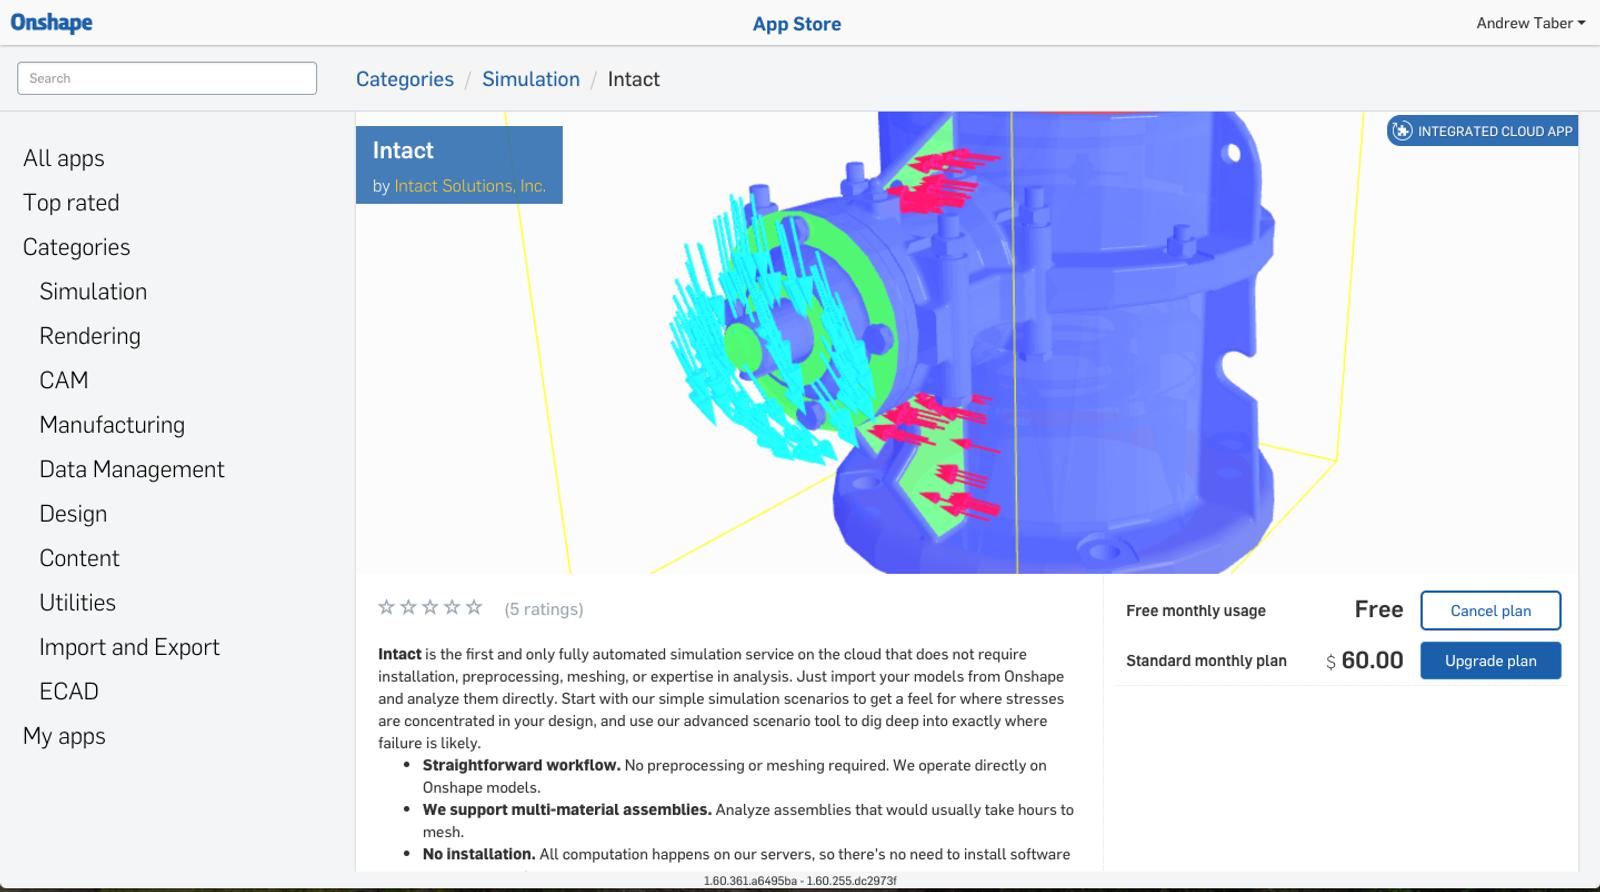Open the Data Management category
Screen dimensions: 1600x892
tap(131, 469)
